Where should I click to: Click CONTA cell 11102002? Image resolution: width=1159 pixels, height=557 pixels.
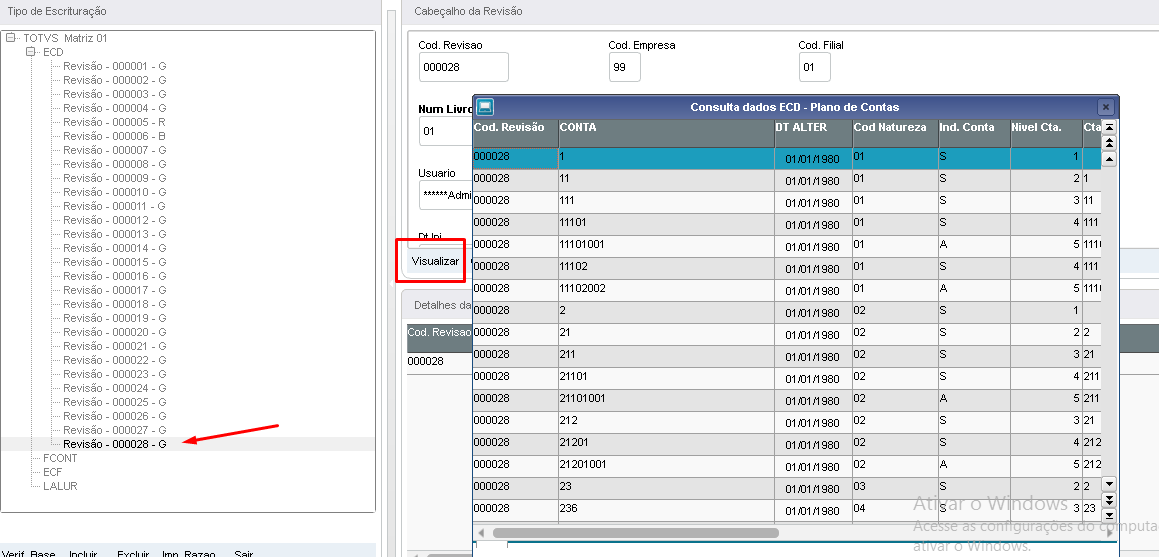click(667, 290)
